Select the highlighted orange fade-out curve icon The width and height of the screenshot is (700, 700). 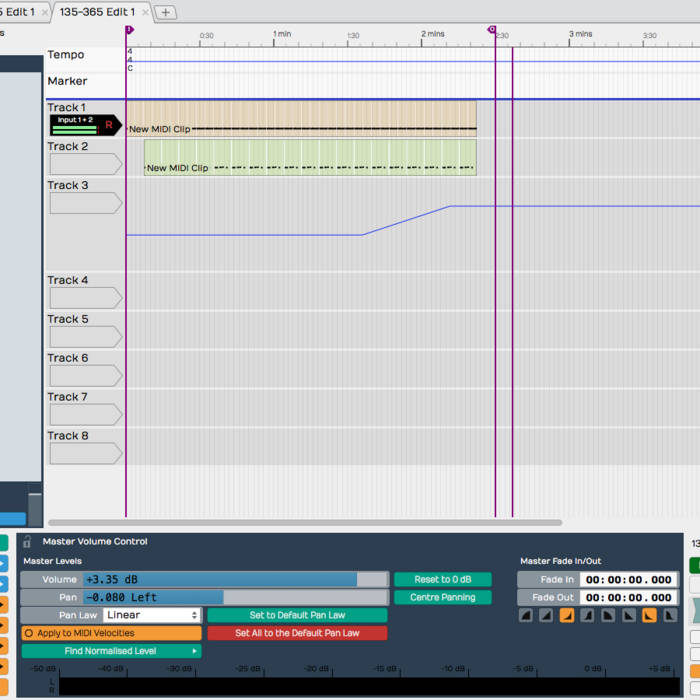click(649, 616)
